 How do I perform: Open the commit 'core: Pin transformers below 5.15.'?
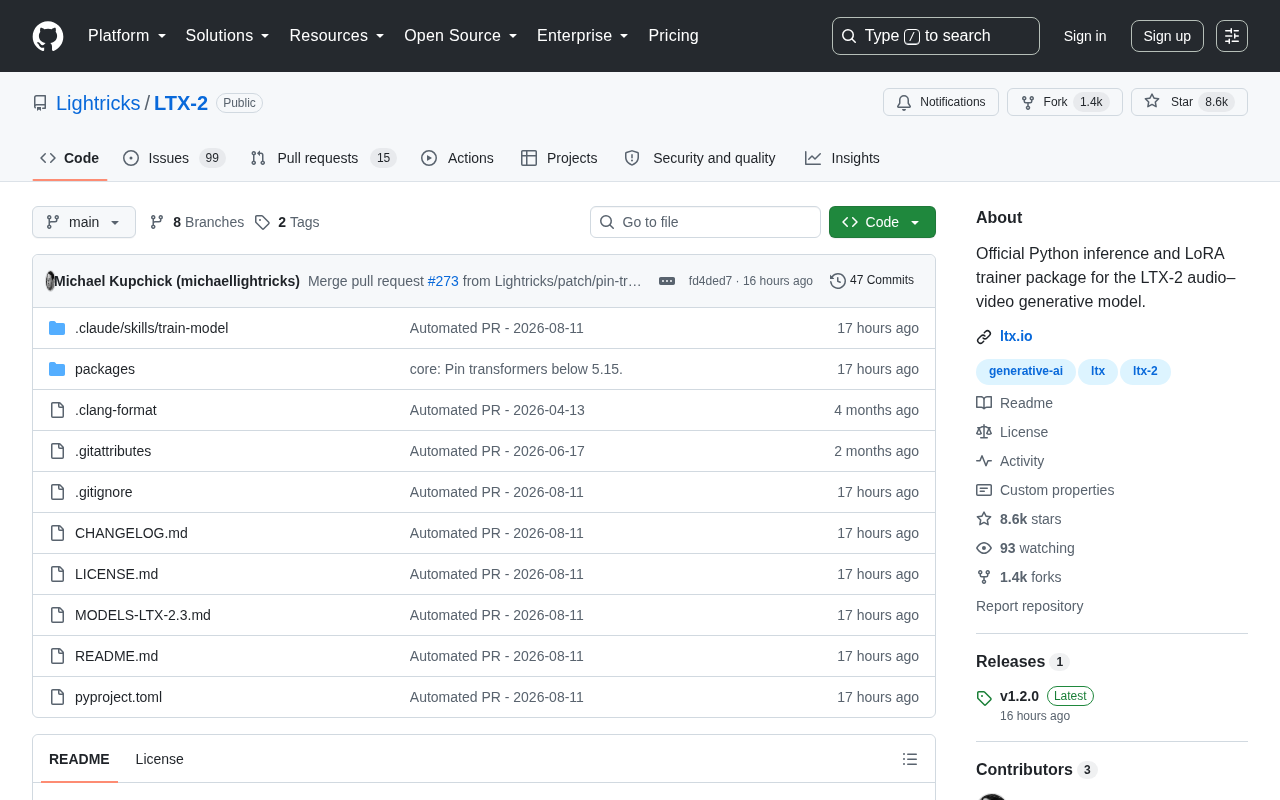click(516, 369)
